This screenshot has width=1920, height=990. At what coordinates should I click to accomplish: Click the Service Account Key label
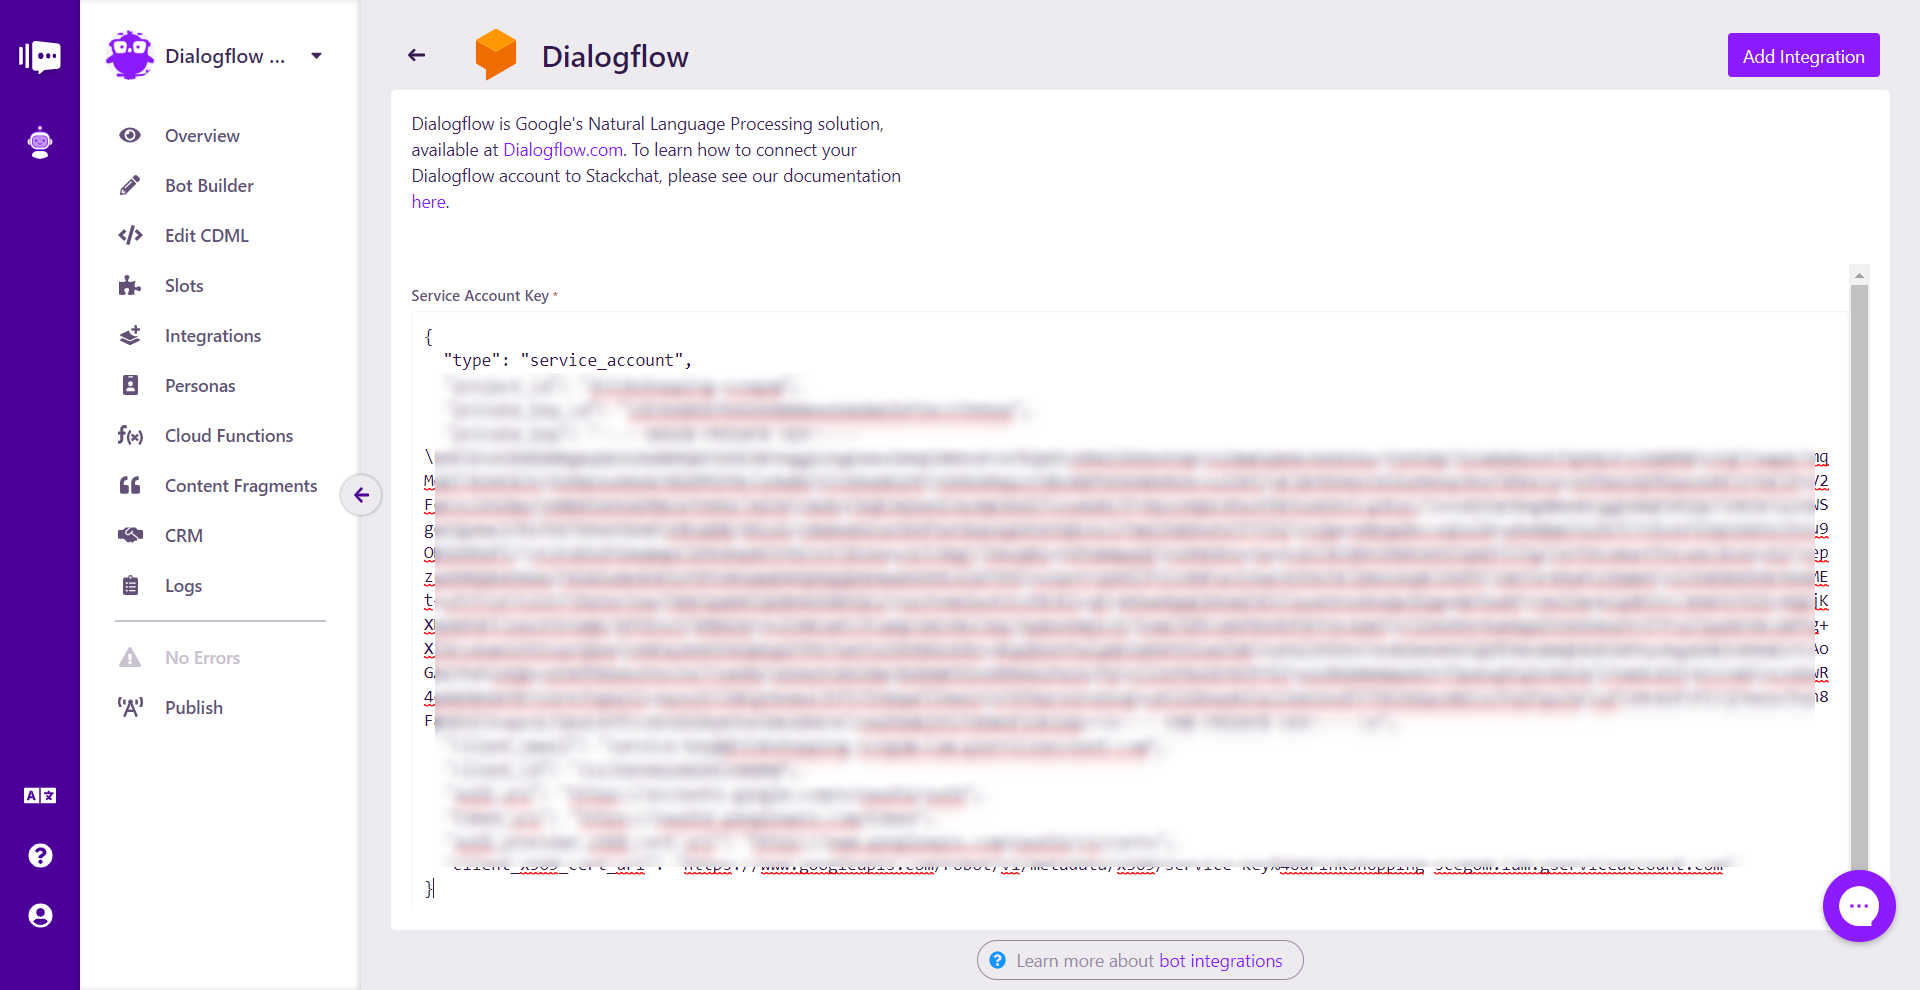(480, 295)
